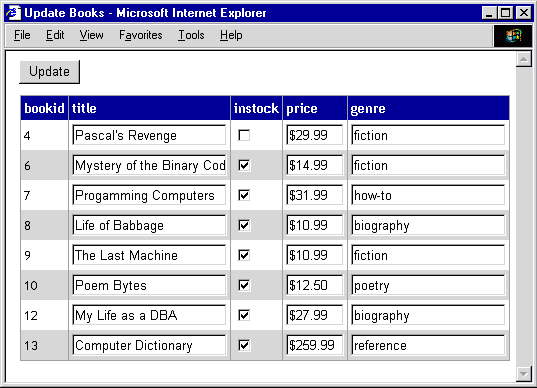Click the scrollbar up arrow
The width and height of the screenshot is (537, 388).
coord(523,59)
